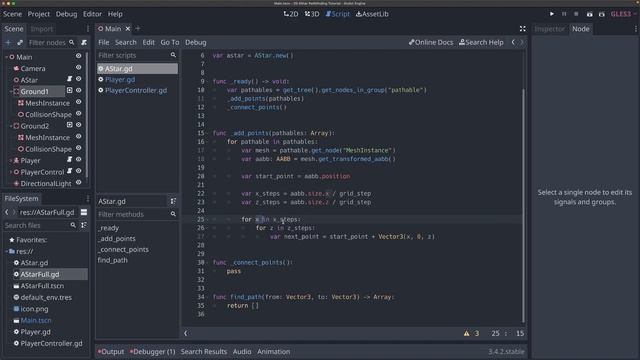Click the file sort icon beside Search files
Screen dimensions: 640x360
(x=84, y=225)
